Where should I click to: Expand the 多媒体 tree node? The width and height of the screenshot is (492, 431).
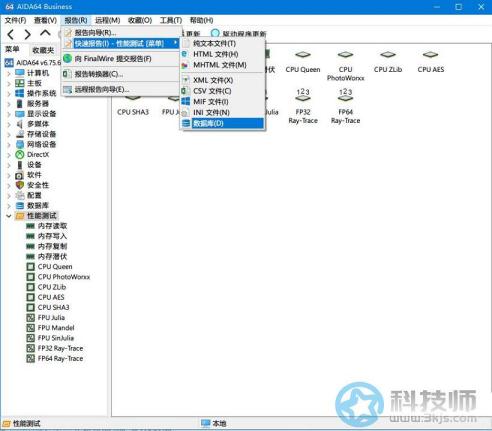(9, 124)
